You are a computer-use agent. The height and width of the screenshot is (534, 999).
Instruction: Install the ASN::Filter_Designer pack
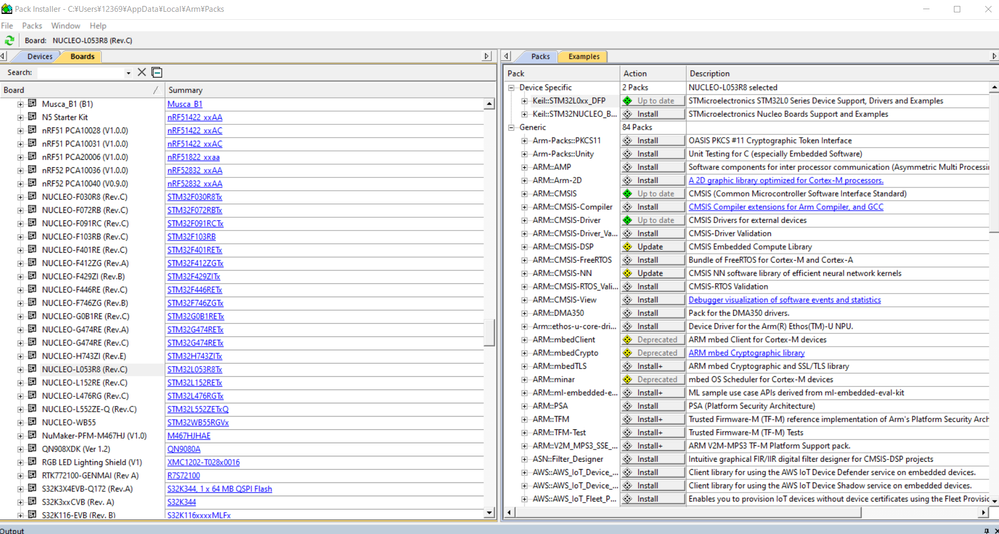653,459
